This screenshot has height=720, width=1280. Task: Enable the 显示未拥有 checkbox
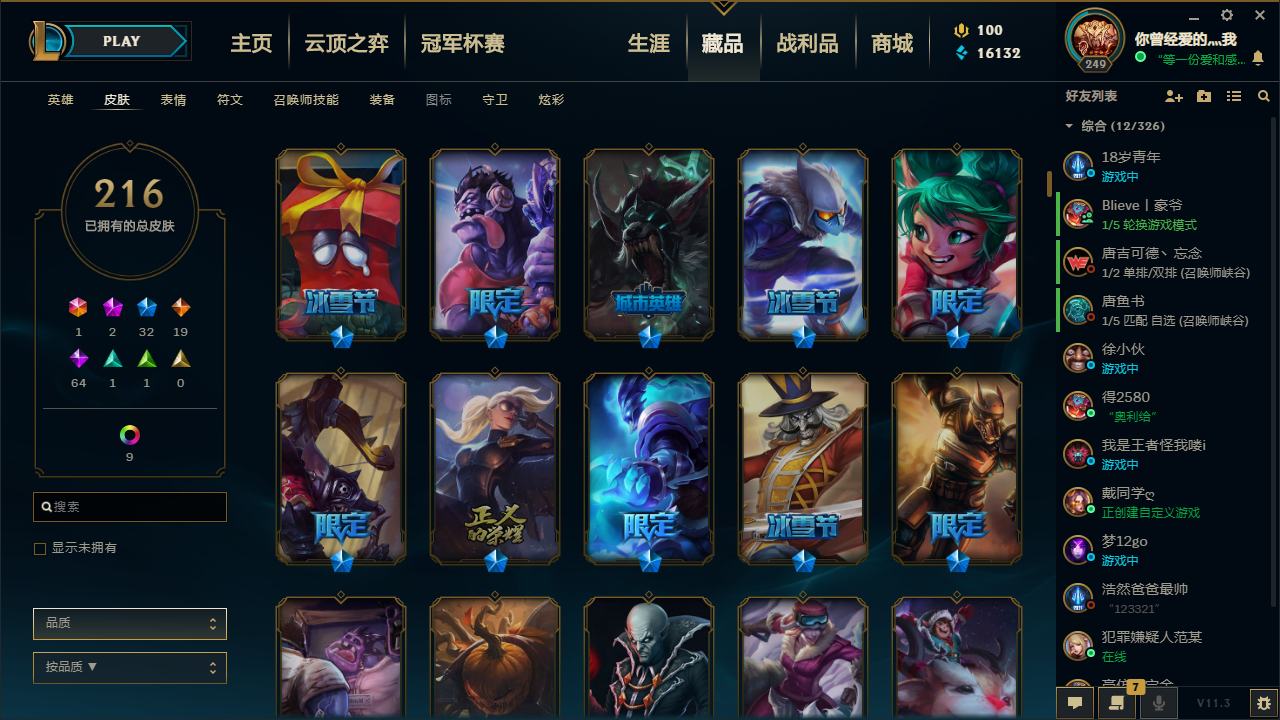[x=40, y=549]
